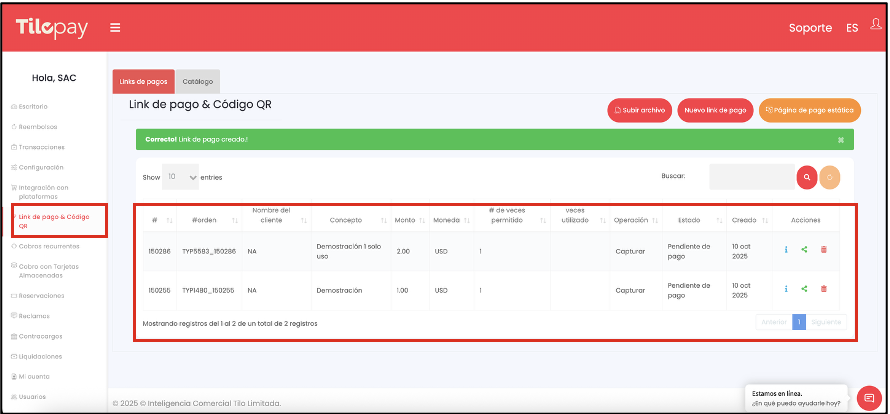Sort table by Estado column

click(690, 219)
